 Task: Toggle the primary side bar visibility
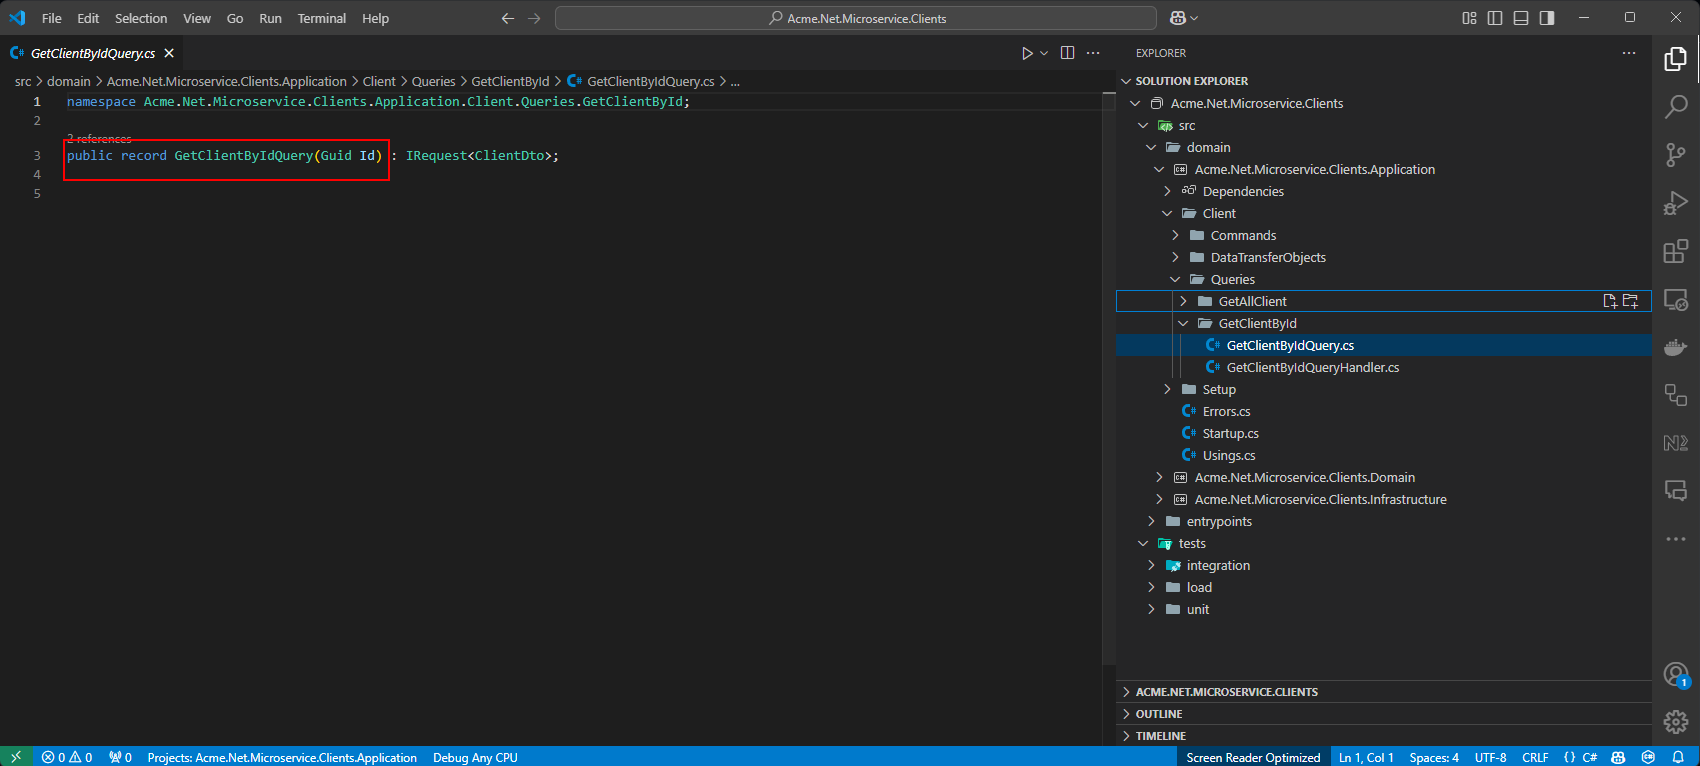coord(1495,18)
